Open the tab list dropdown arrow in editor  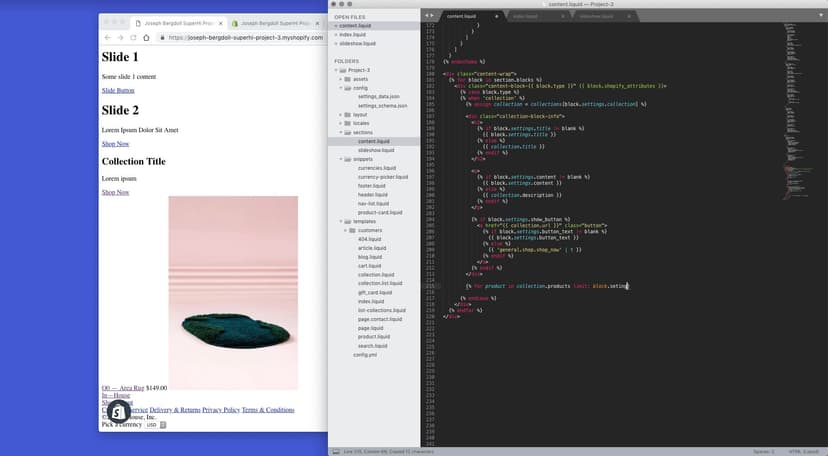coord(819,17)
